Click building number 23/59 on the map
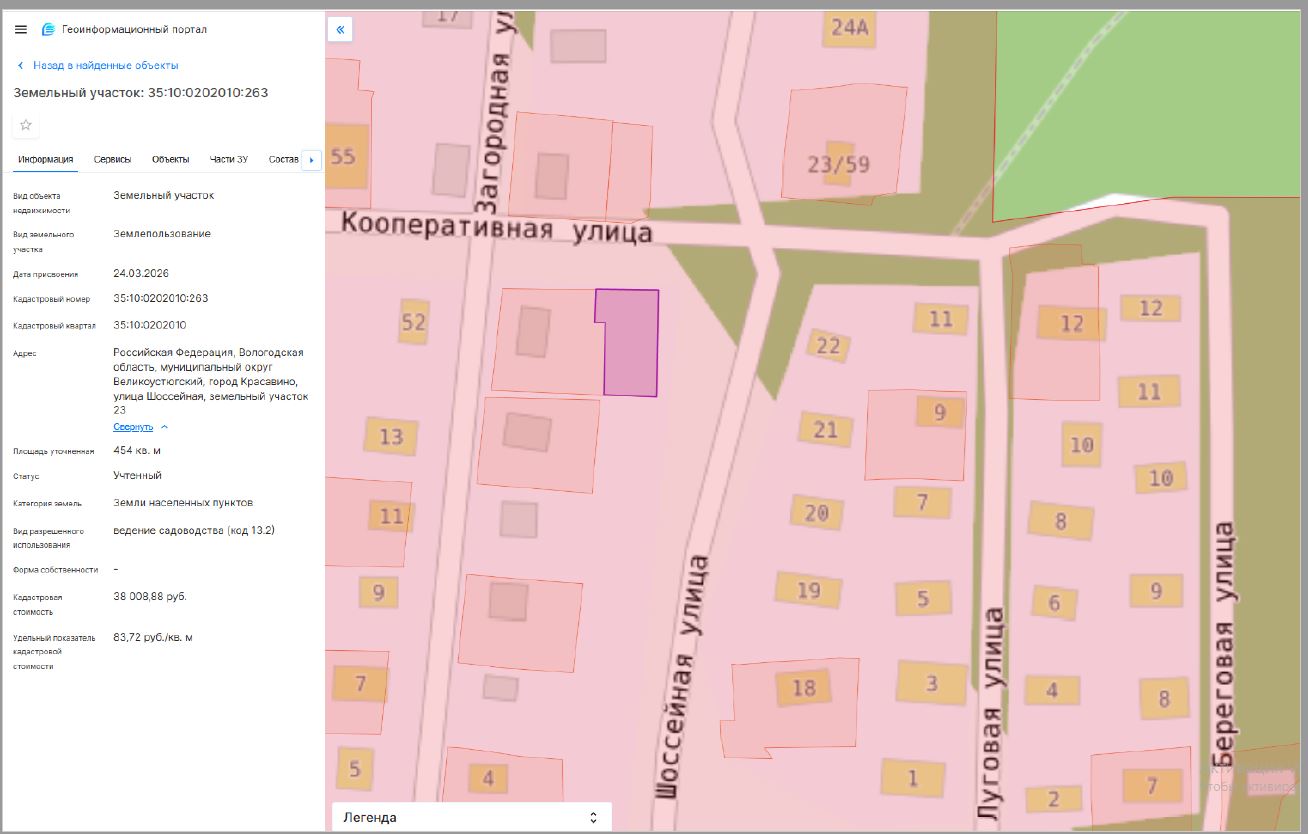 [839, 164]
